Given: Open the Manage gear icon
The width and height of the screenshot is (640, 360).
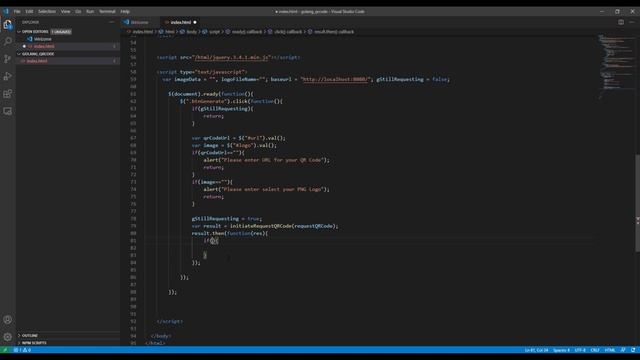Looking at the screenshot, I should tap(7, 337).
